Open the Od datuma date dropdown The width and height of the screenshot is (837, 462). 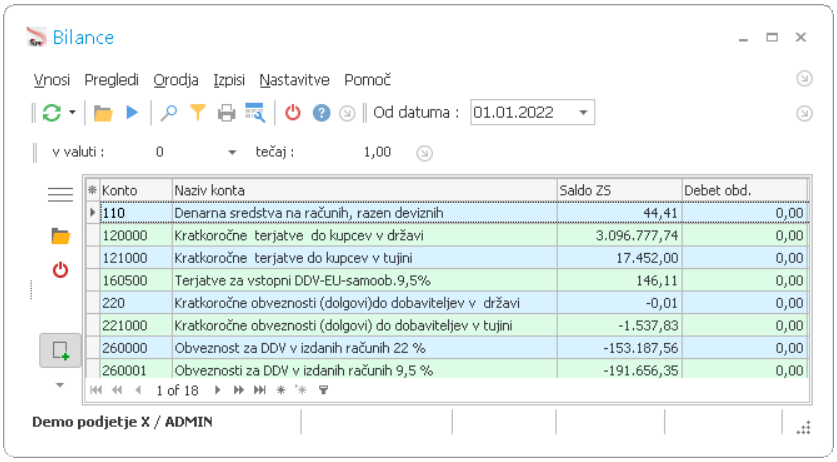[x=583, y=113]
